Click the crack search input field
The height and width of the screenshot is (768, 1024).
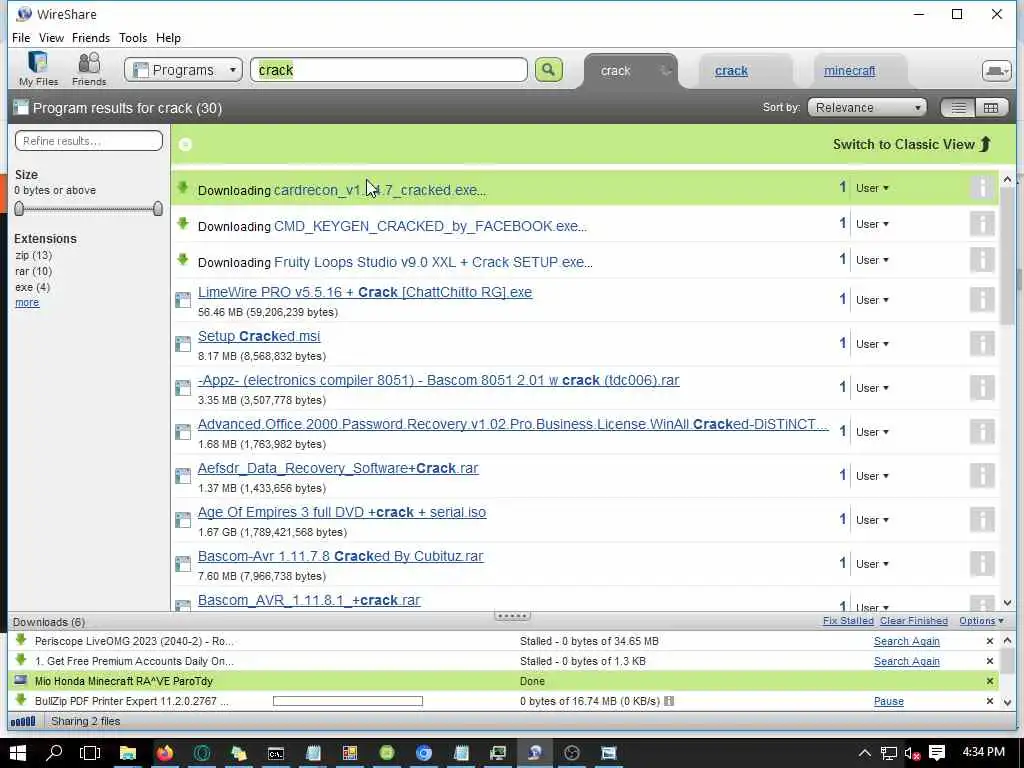coord(389,70)
